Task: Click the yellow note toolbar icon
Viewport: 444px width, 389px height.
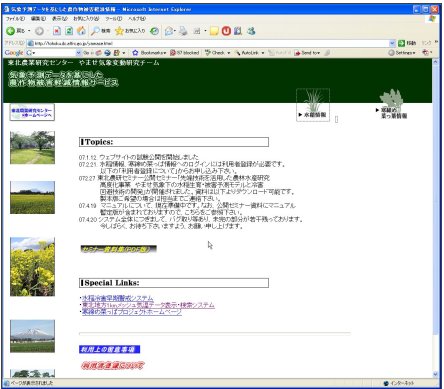Action: point(214,31)
